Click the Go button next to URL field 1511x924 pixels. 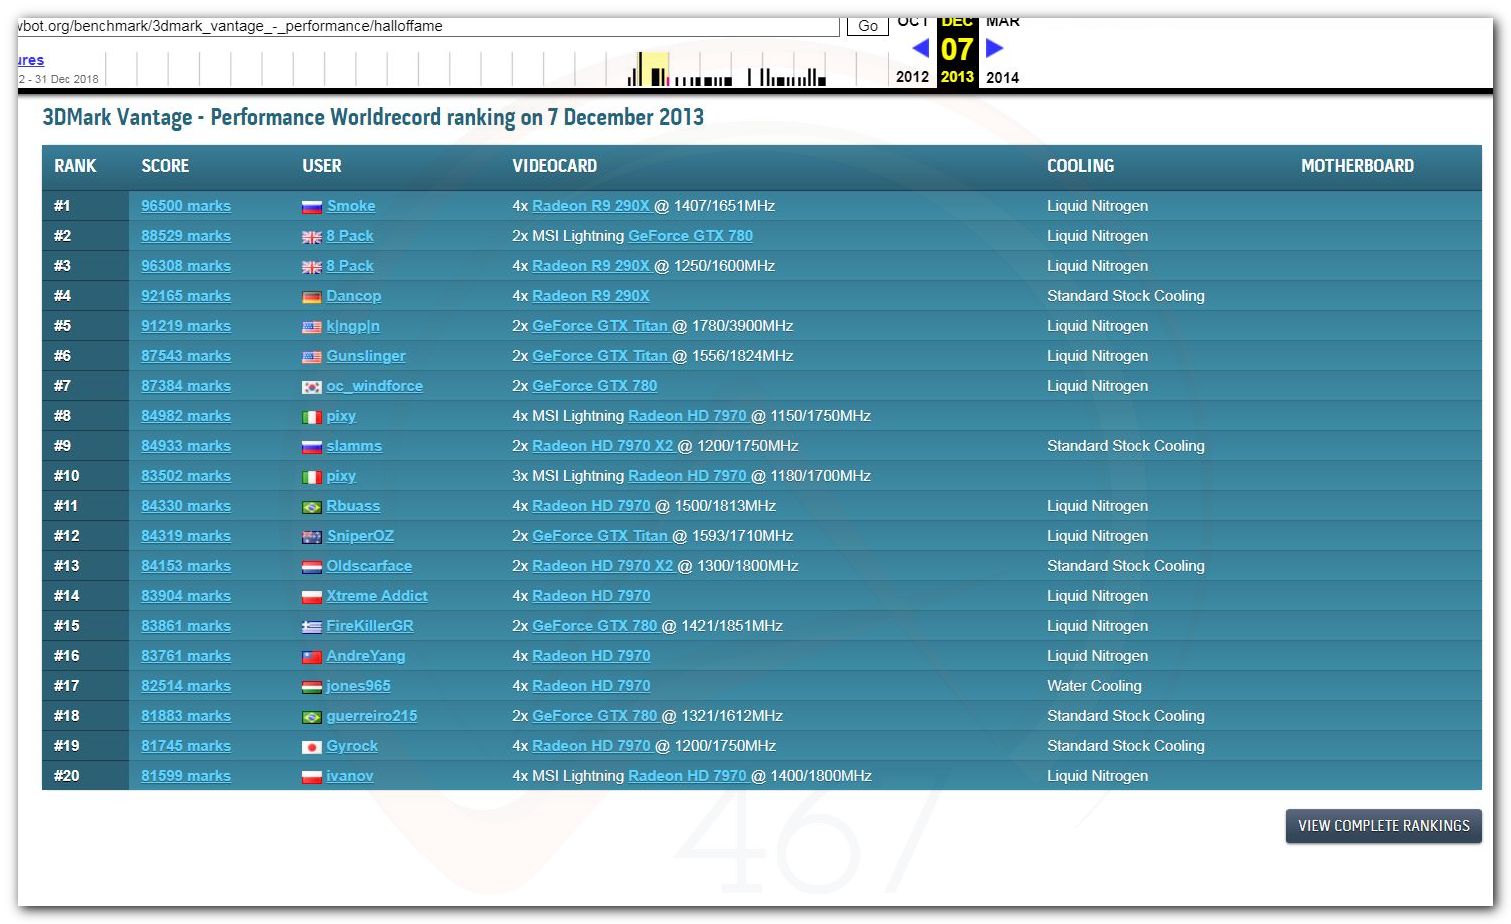coord(868,26)
